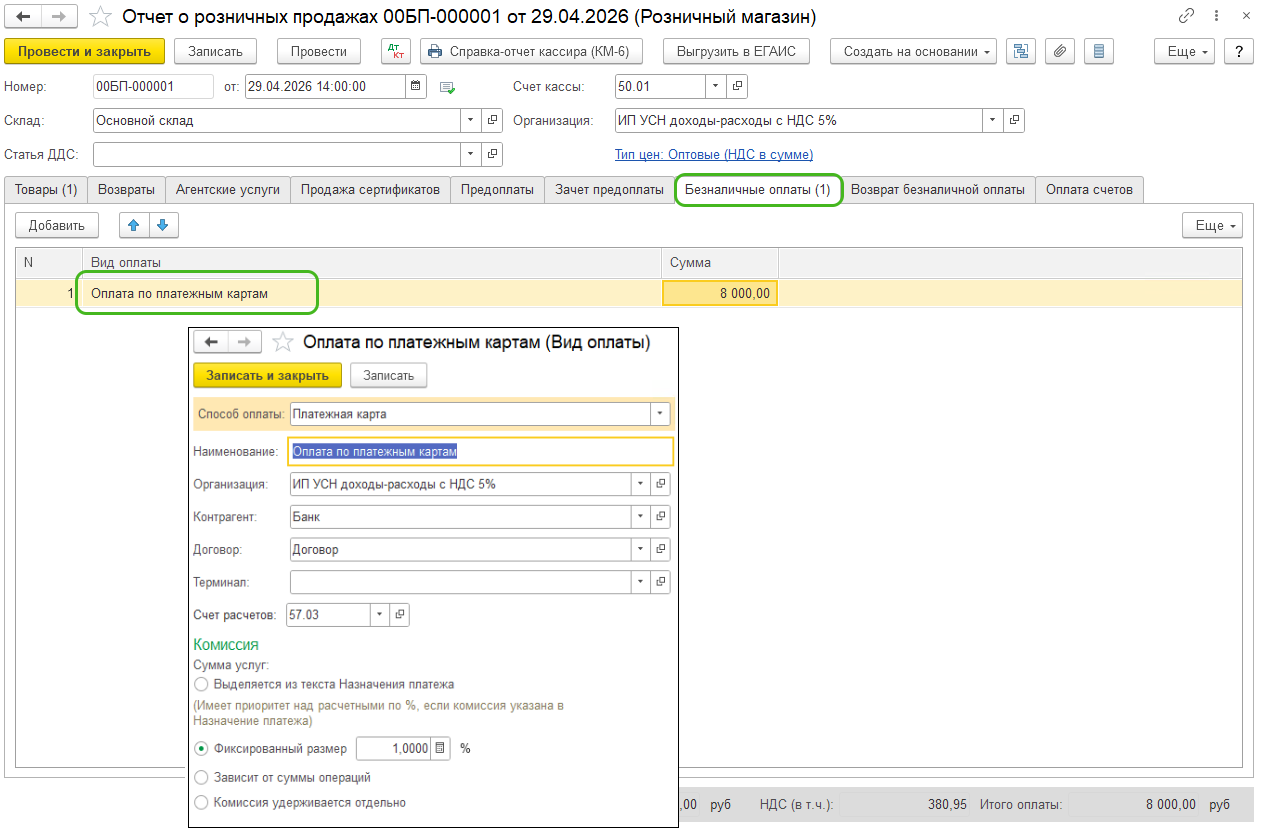Open Основной склад warehouse form
Viewport: 1269px width, 830px height.
point(492,120)
